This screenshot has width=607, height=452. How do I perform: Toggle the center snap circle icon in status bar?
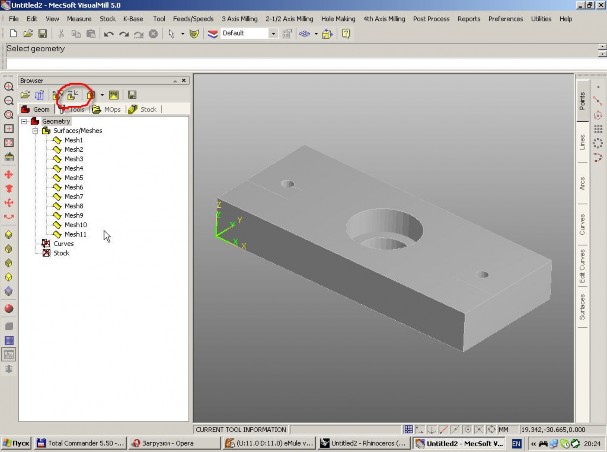coord(468,430)
